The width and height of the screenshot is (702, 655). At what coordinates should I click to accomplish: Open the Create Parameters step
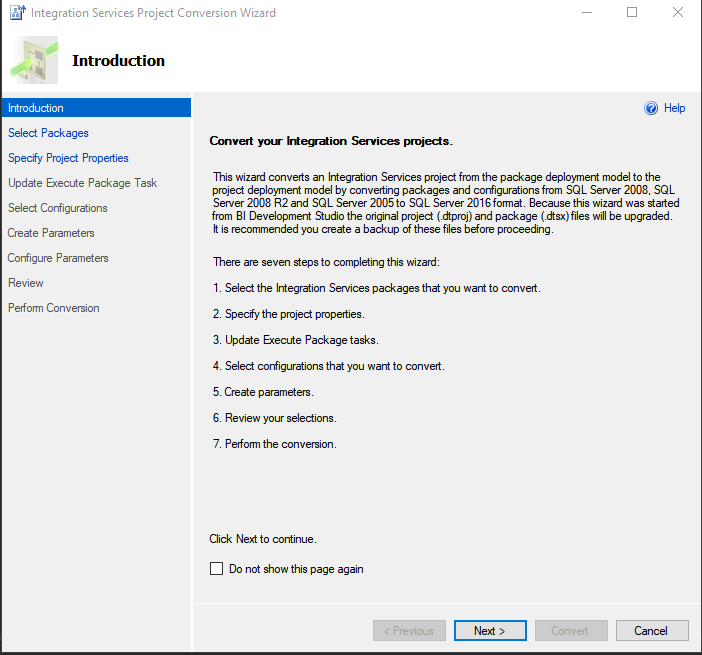(x=51, y=233)
